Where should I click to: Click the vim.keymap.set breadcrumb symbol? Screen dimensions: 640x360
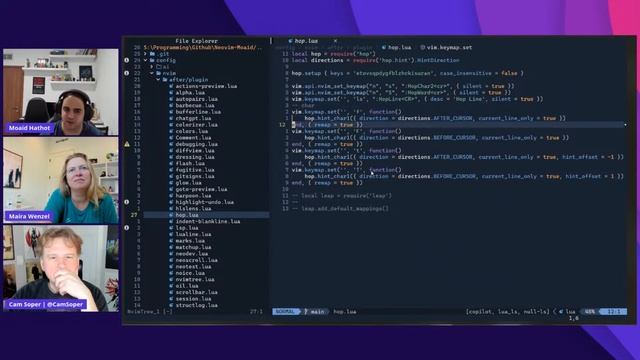[449, 47]
